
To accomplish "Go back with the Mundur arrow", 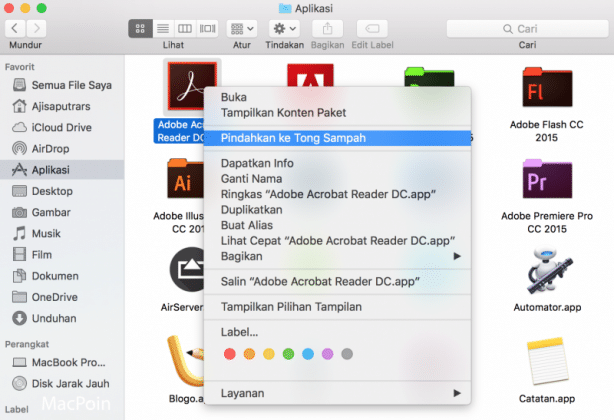I will click(x=15, y=29).
